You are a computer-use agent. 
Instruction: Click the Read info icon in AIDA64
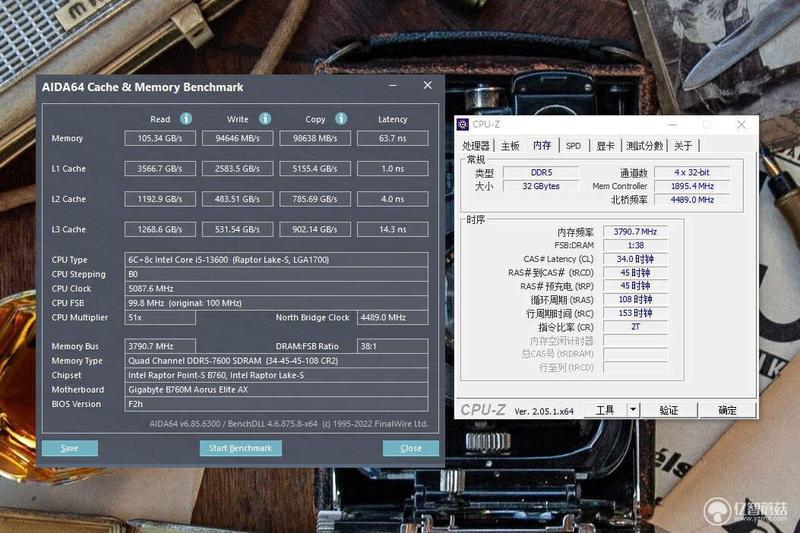(186, 119)
